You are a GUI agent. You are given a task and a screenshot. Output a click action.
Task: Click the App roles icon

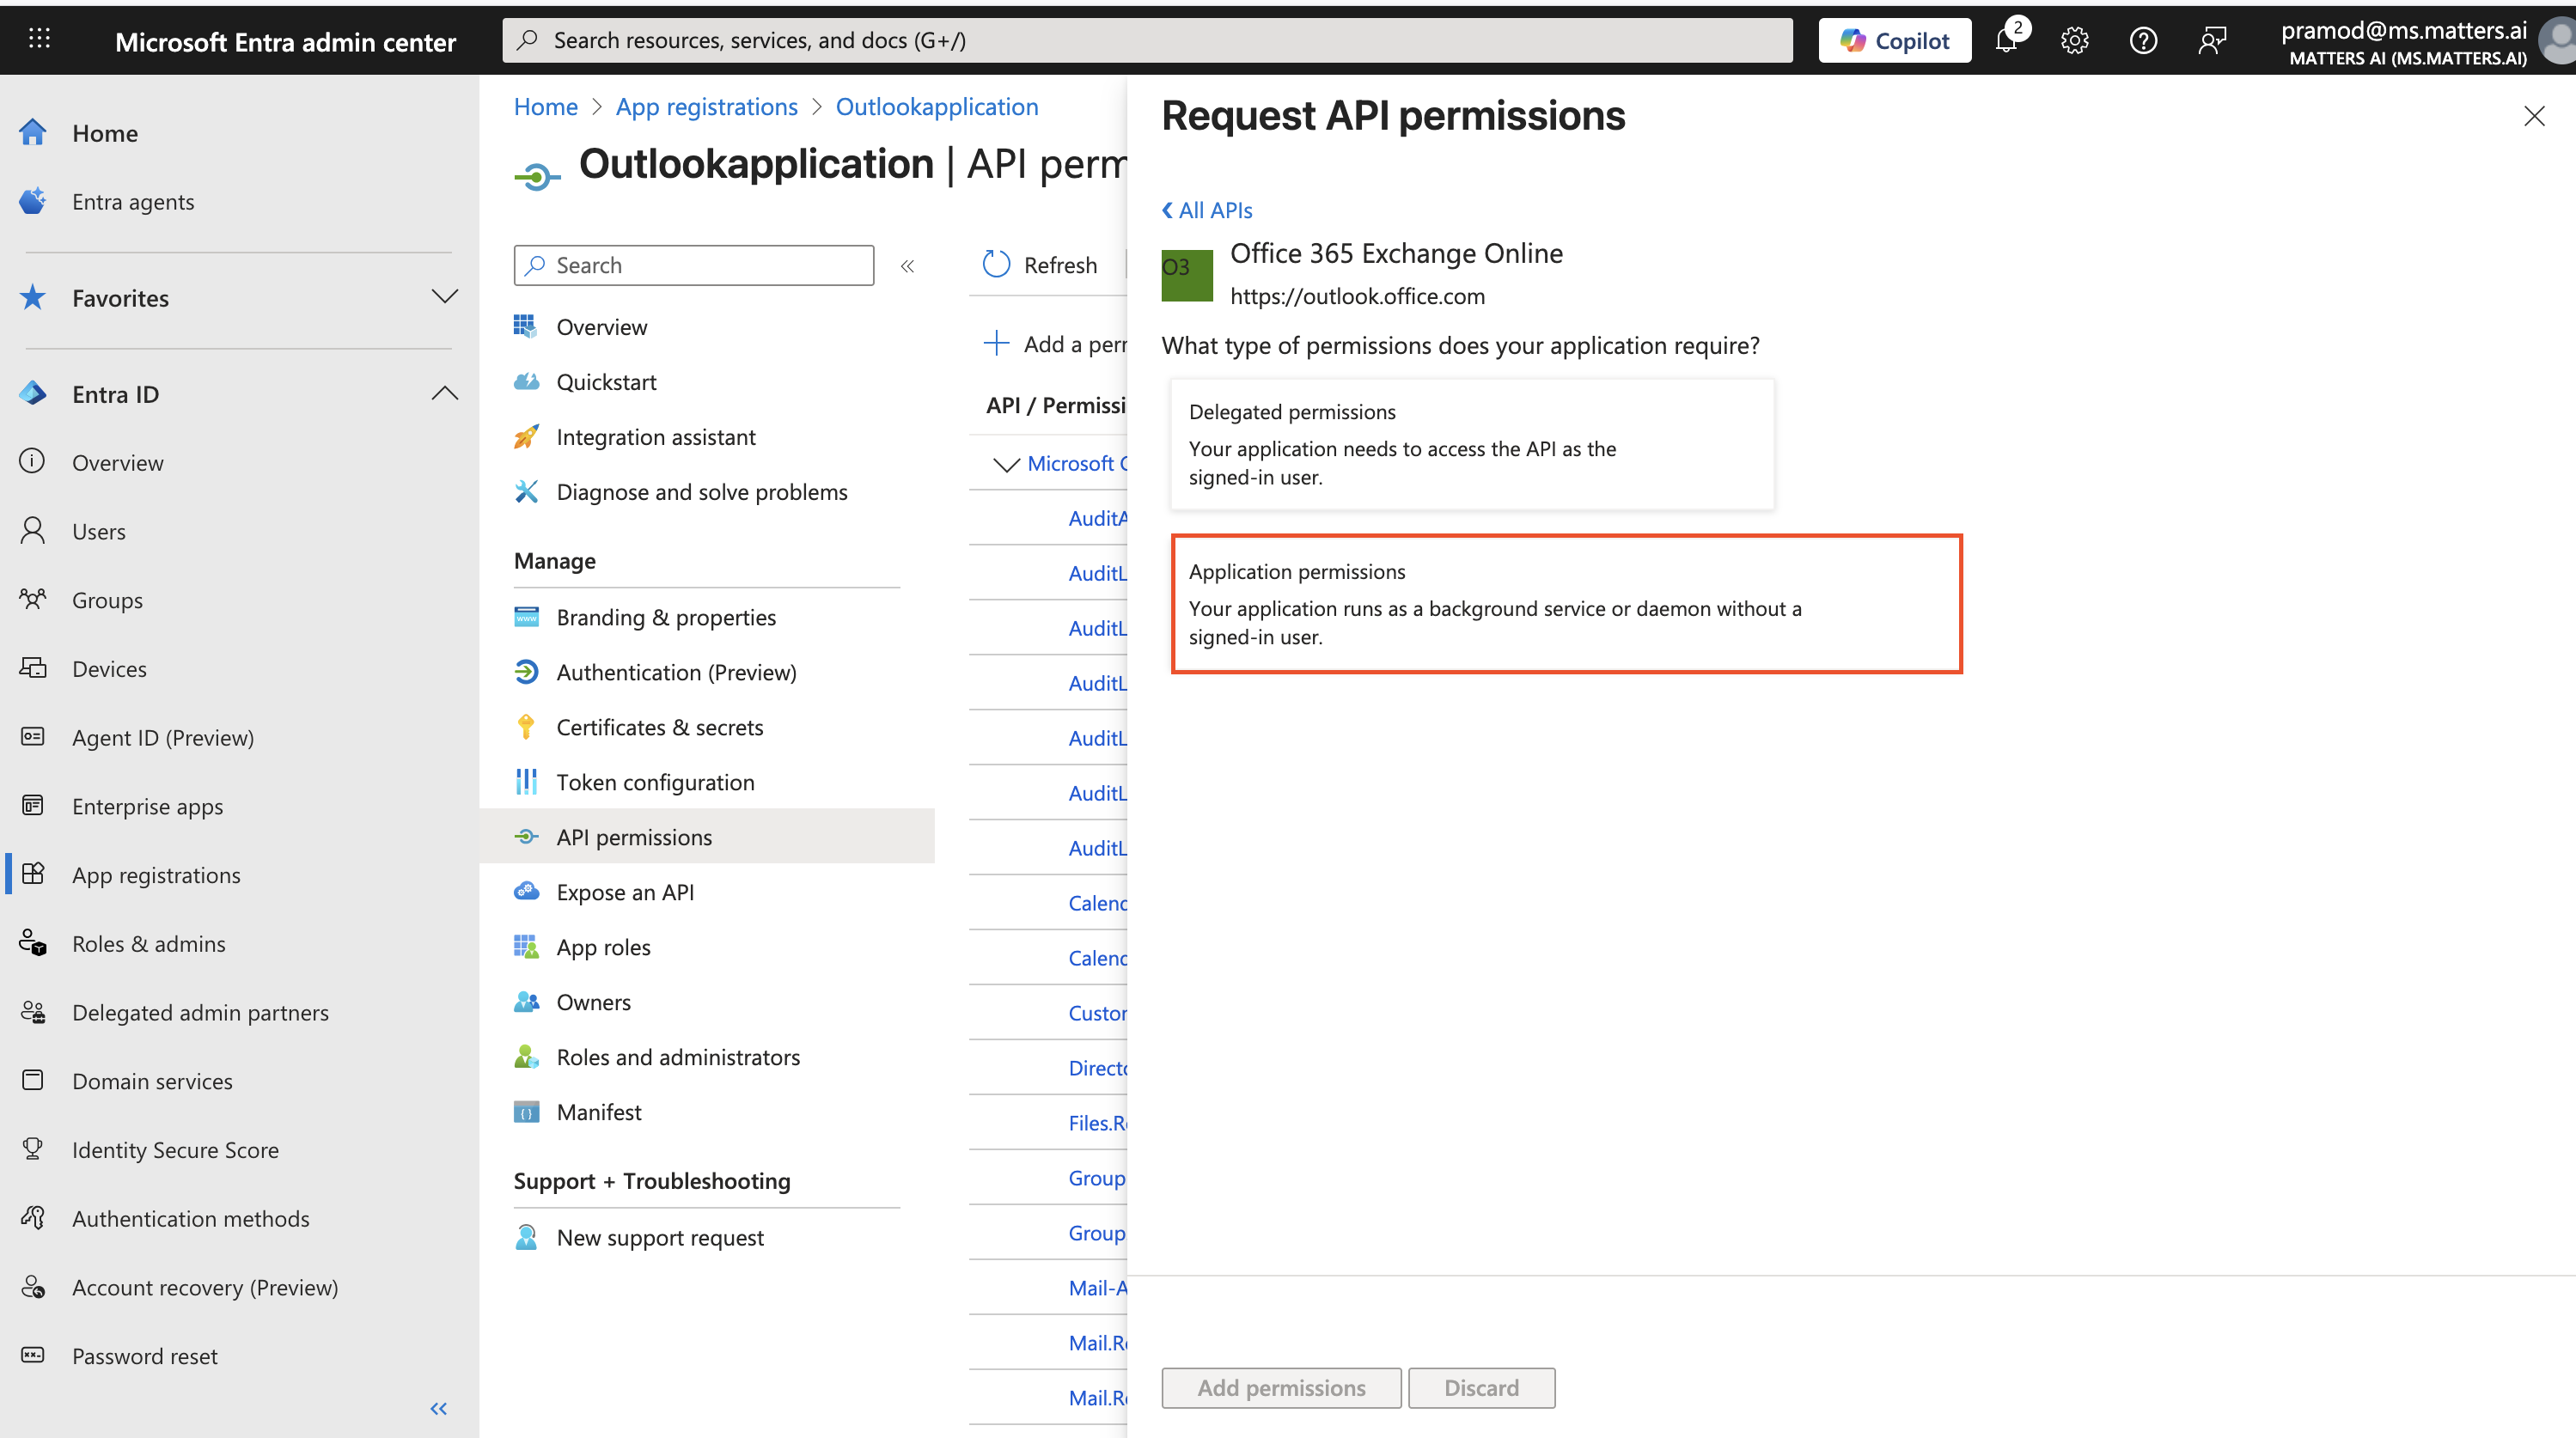point(526,947)
